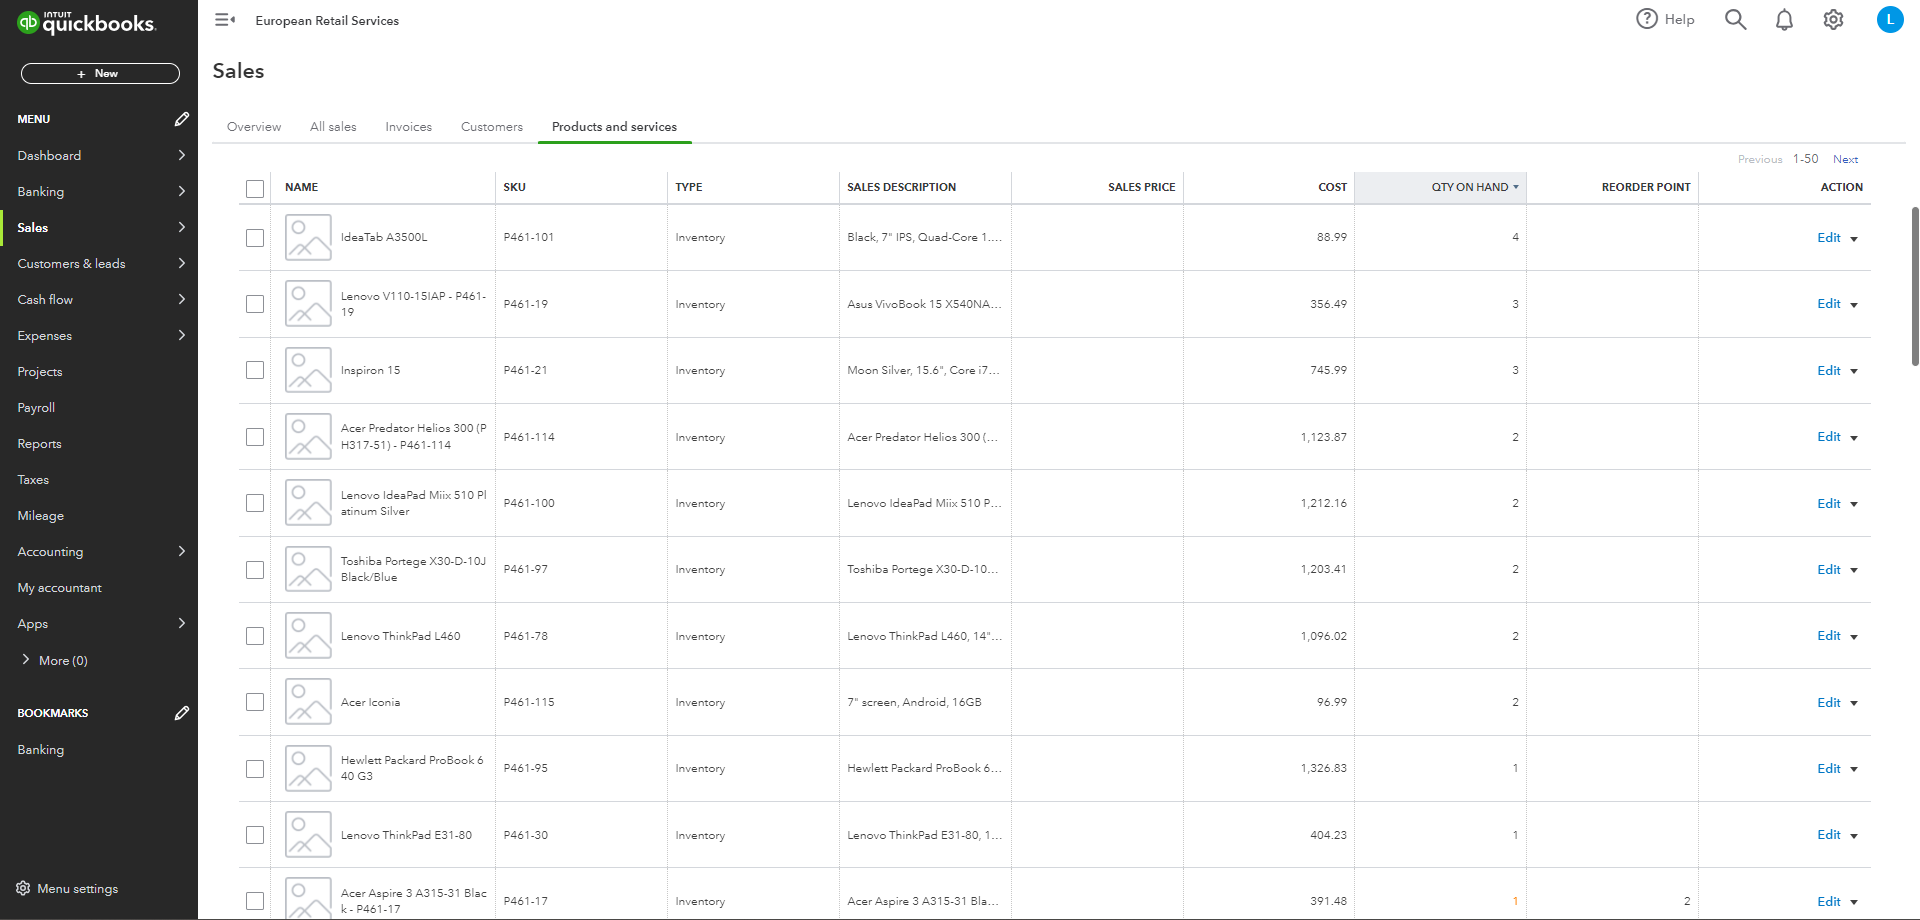The width and height of the screenshot is (1920, 920).
Task: Tick the select-all checkbox in header
Action: coord(255,188)
